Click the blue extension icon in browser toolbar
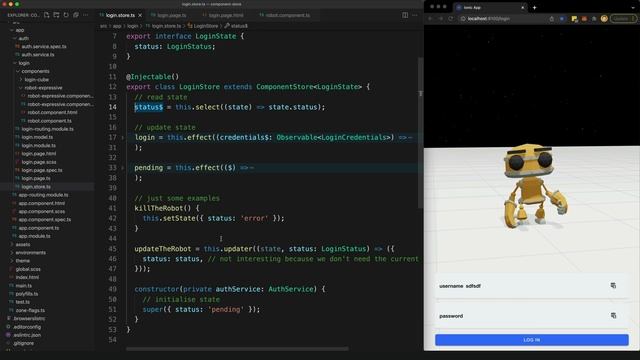Viewport: 640px width, 360px height. tap(562, 19)
